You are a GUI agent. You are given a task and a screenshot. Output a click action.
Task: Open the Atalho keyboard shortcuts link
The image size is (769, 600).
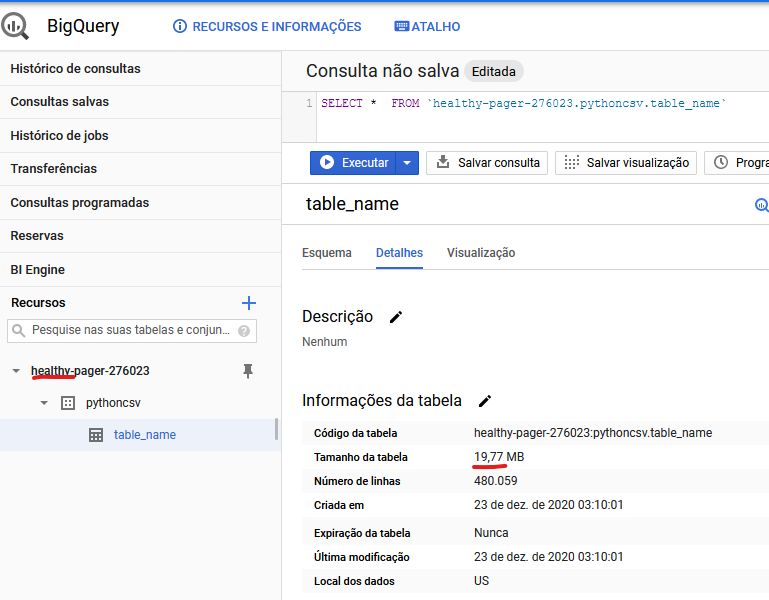click(427, 26)
